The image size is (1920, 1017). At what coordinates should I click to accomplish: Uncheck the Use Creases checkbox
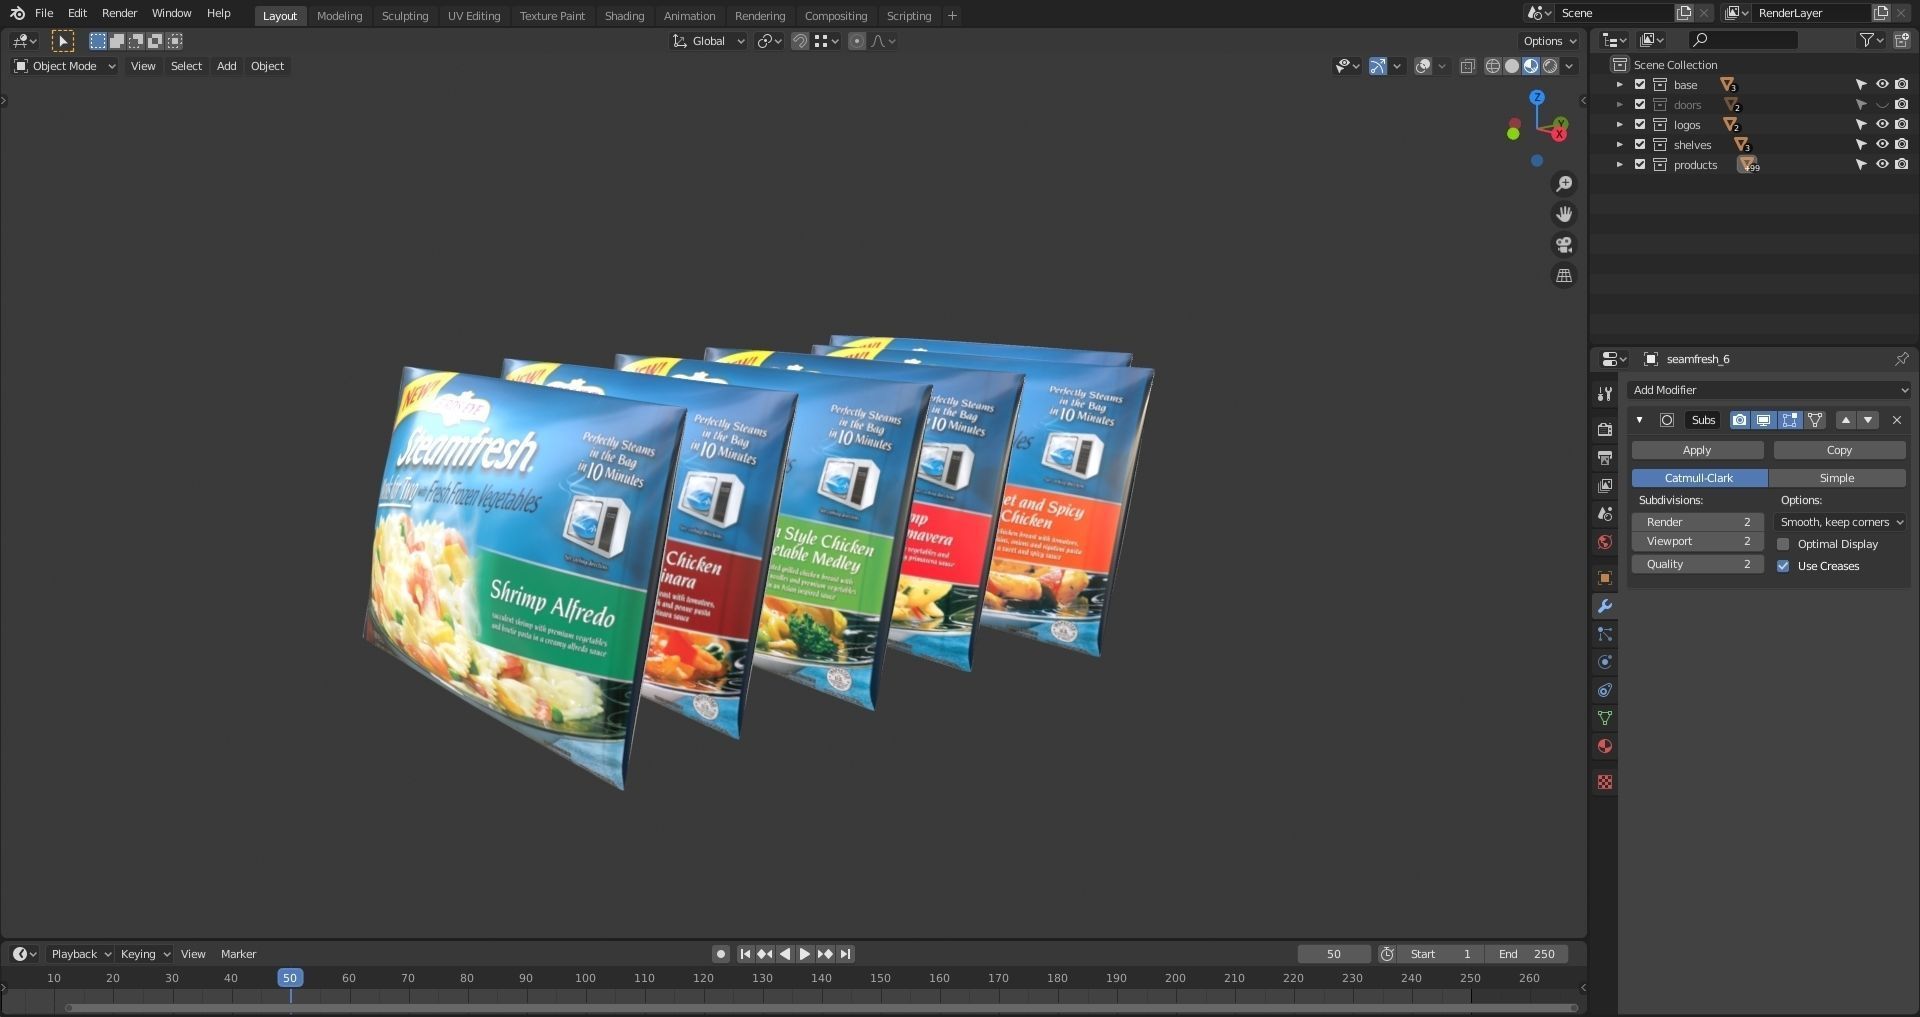coord(1783,566)
